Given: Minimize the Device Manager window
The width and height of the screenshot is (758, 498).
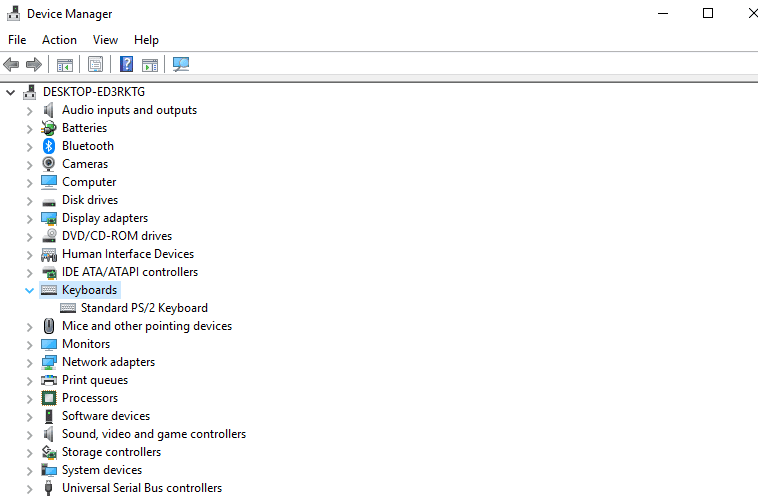Looking at the screenshot, I should click(663, 14).
